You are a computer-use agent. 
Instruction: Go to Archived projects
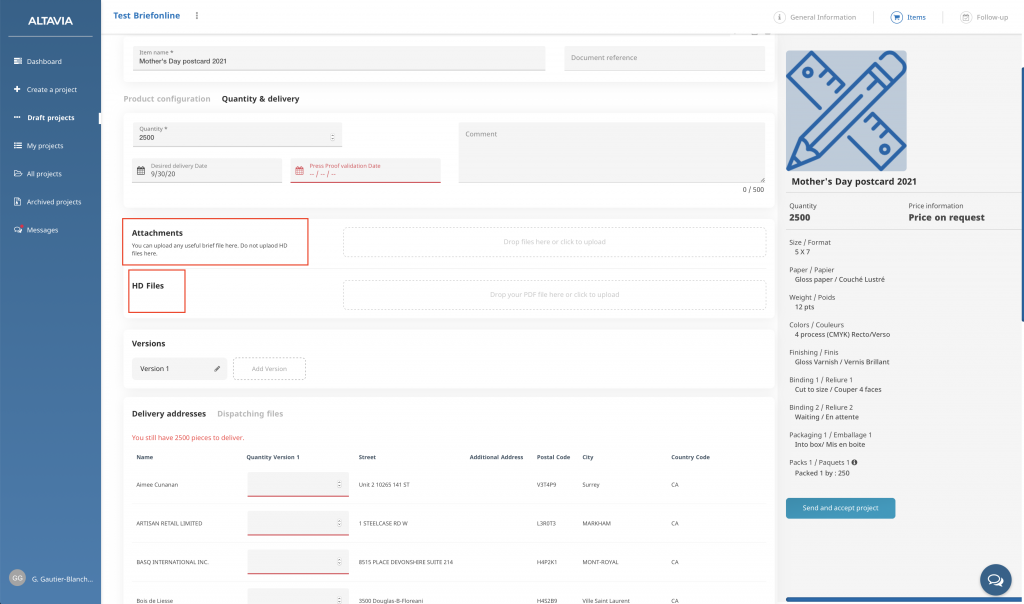pyautogui.click(x=53, y=202)
